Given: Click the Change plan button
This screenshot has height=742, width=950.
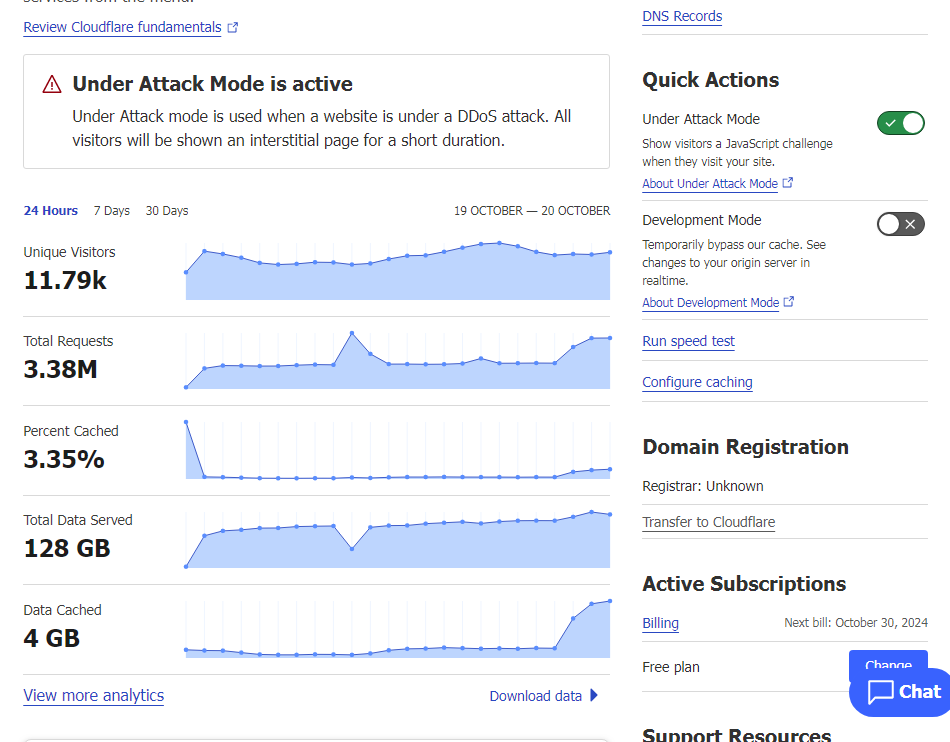Looking at the screenshot, I should [888, 661].
